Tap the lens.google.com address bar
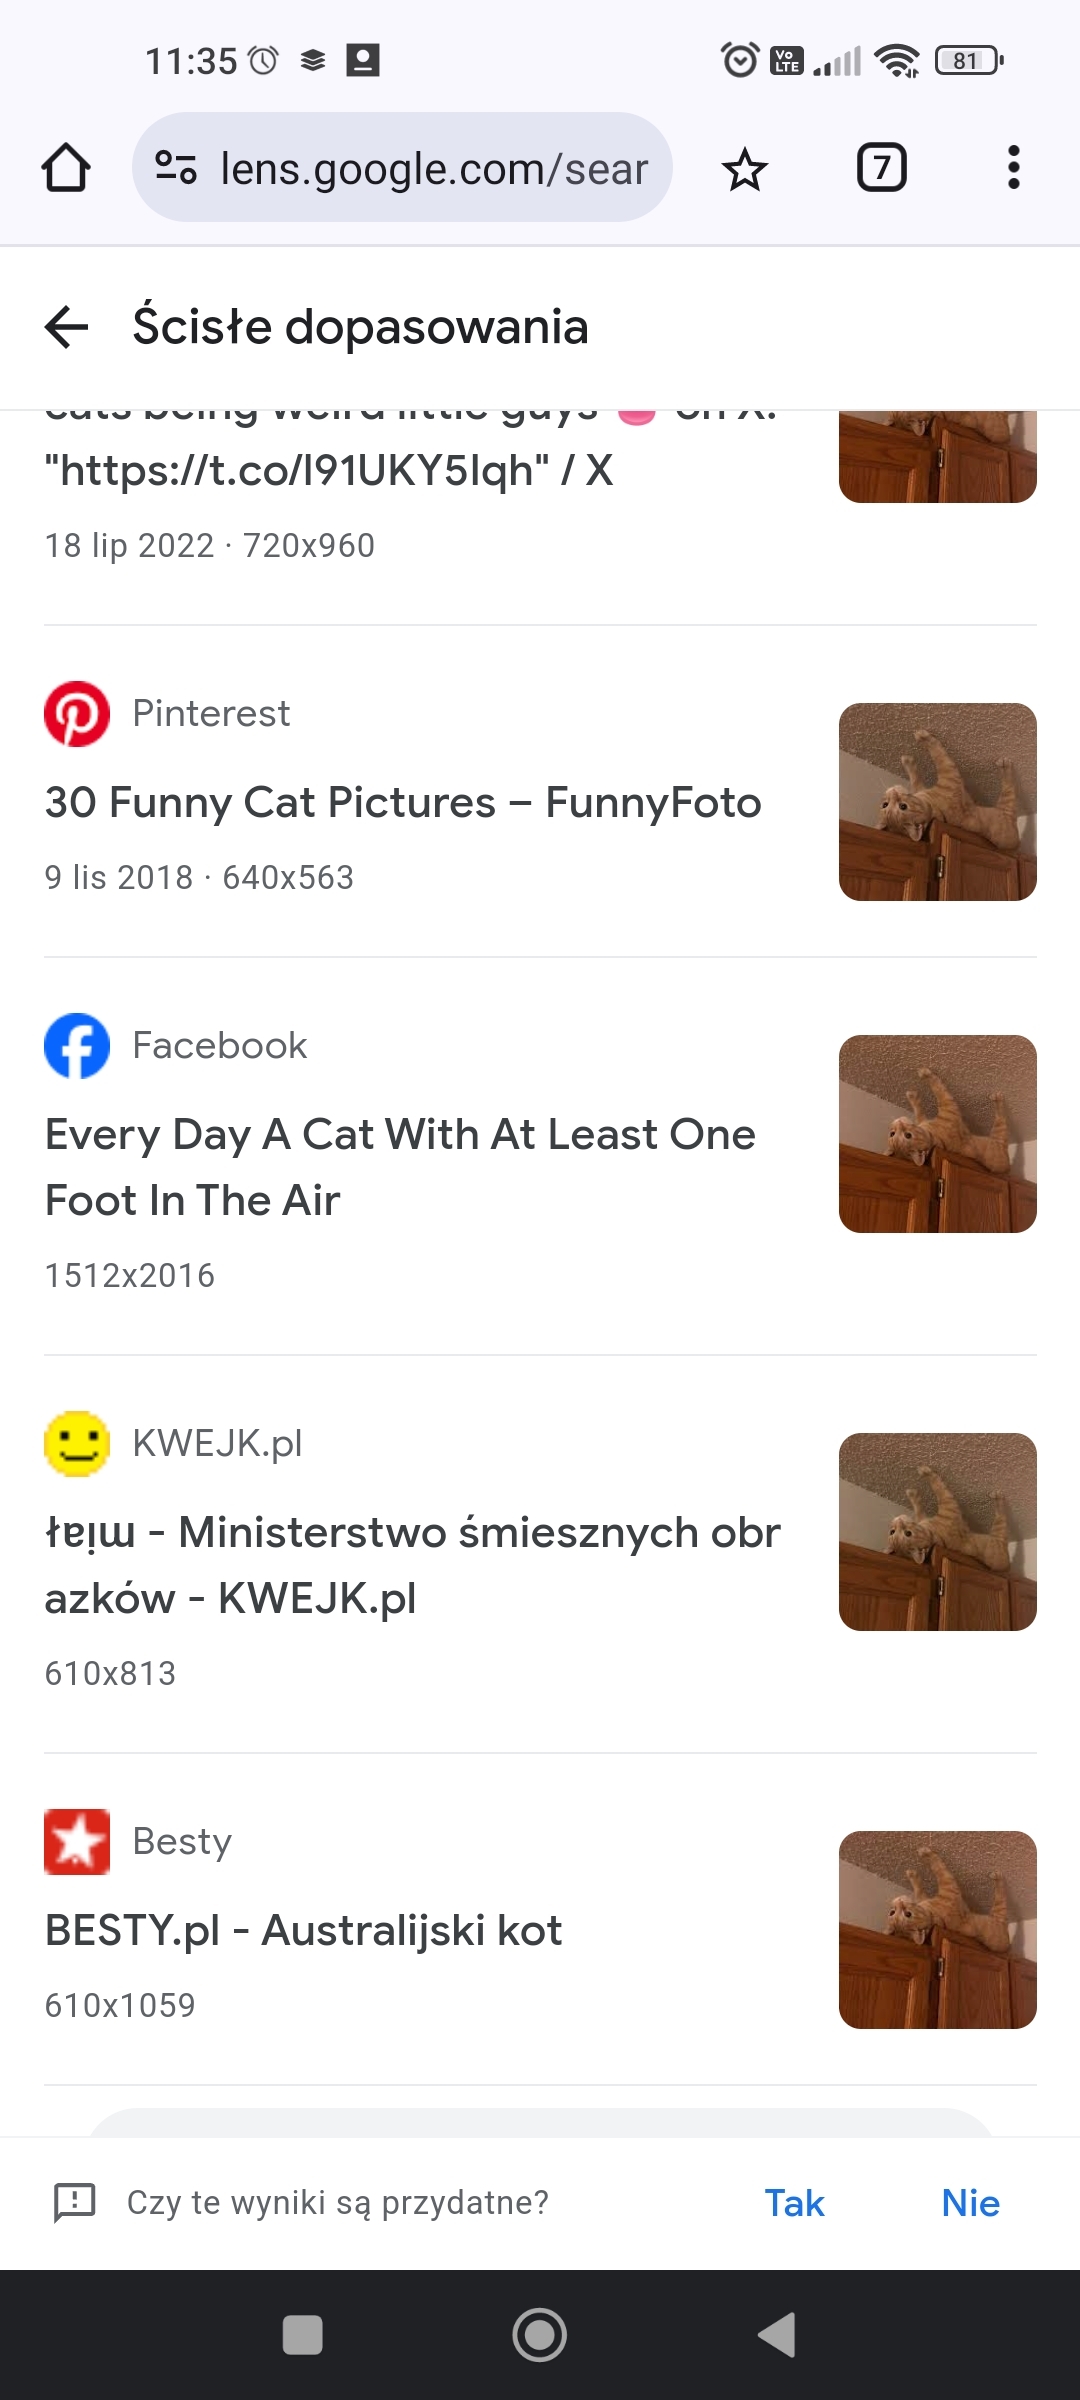1080x2400 pixels. [433, 168]
